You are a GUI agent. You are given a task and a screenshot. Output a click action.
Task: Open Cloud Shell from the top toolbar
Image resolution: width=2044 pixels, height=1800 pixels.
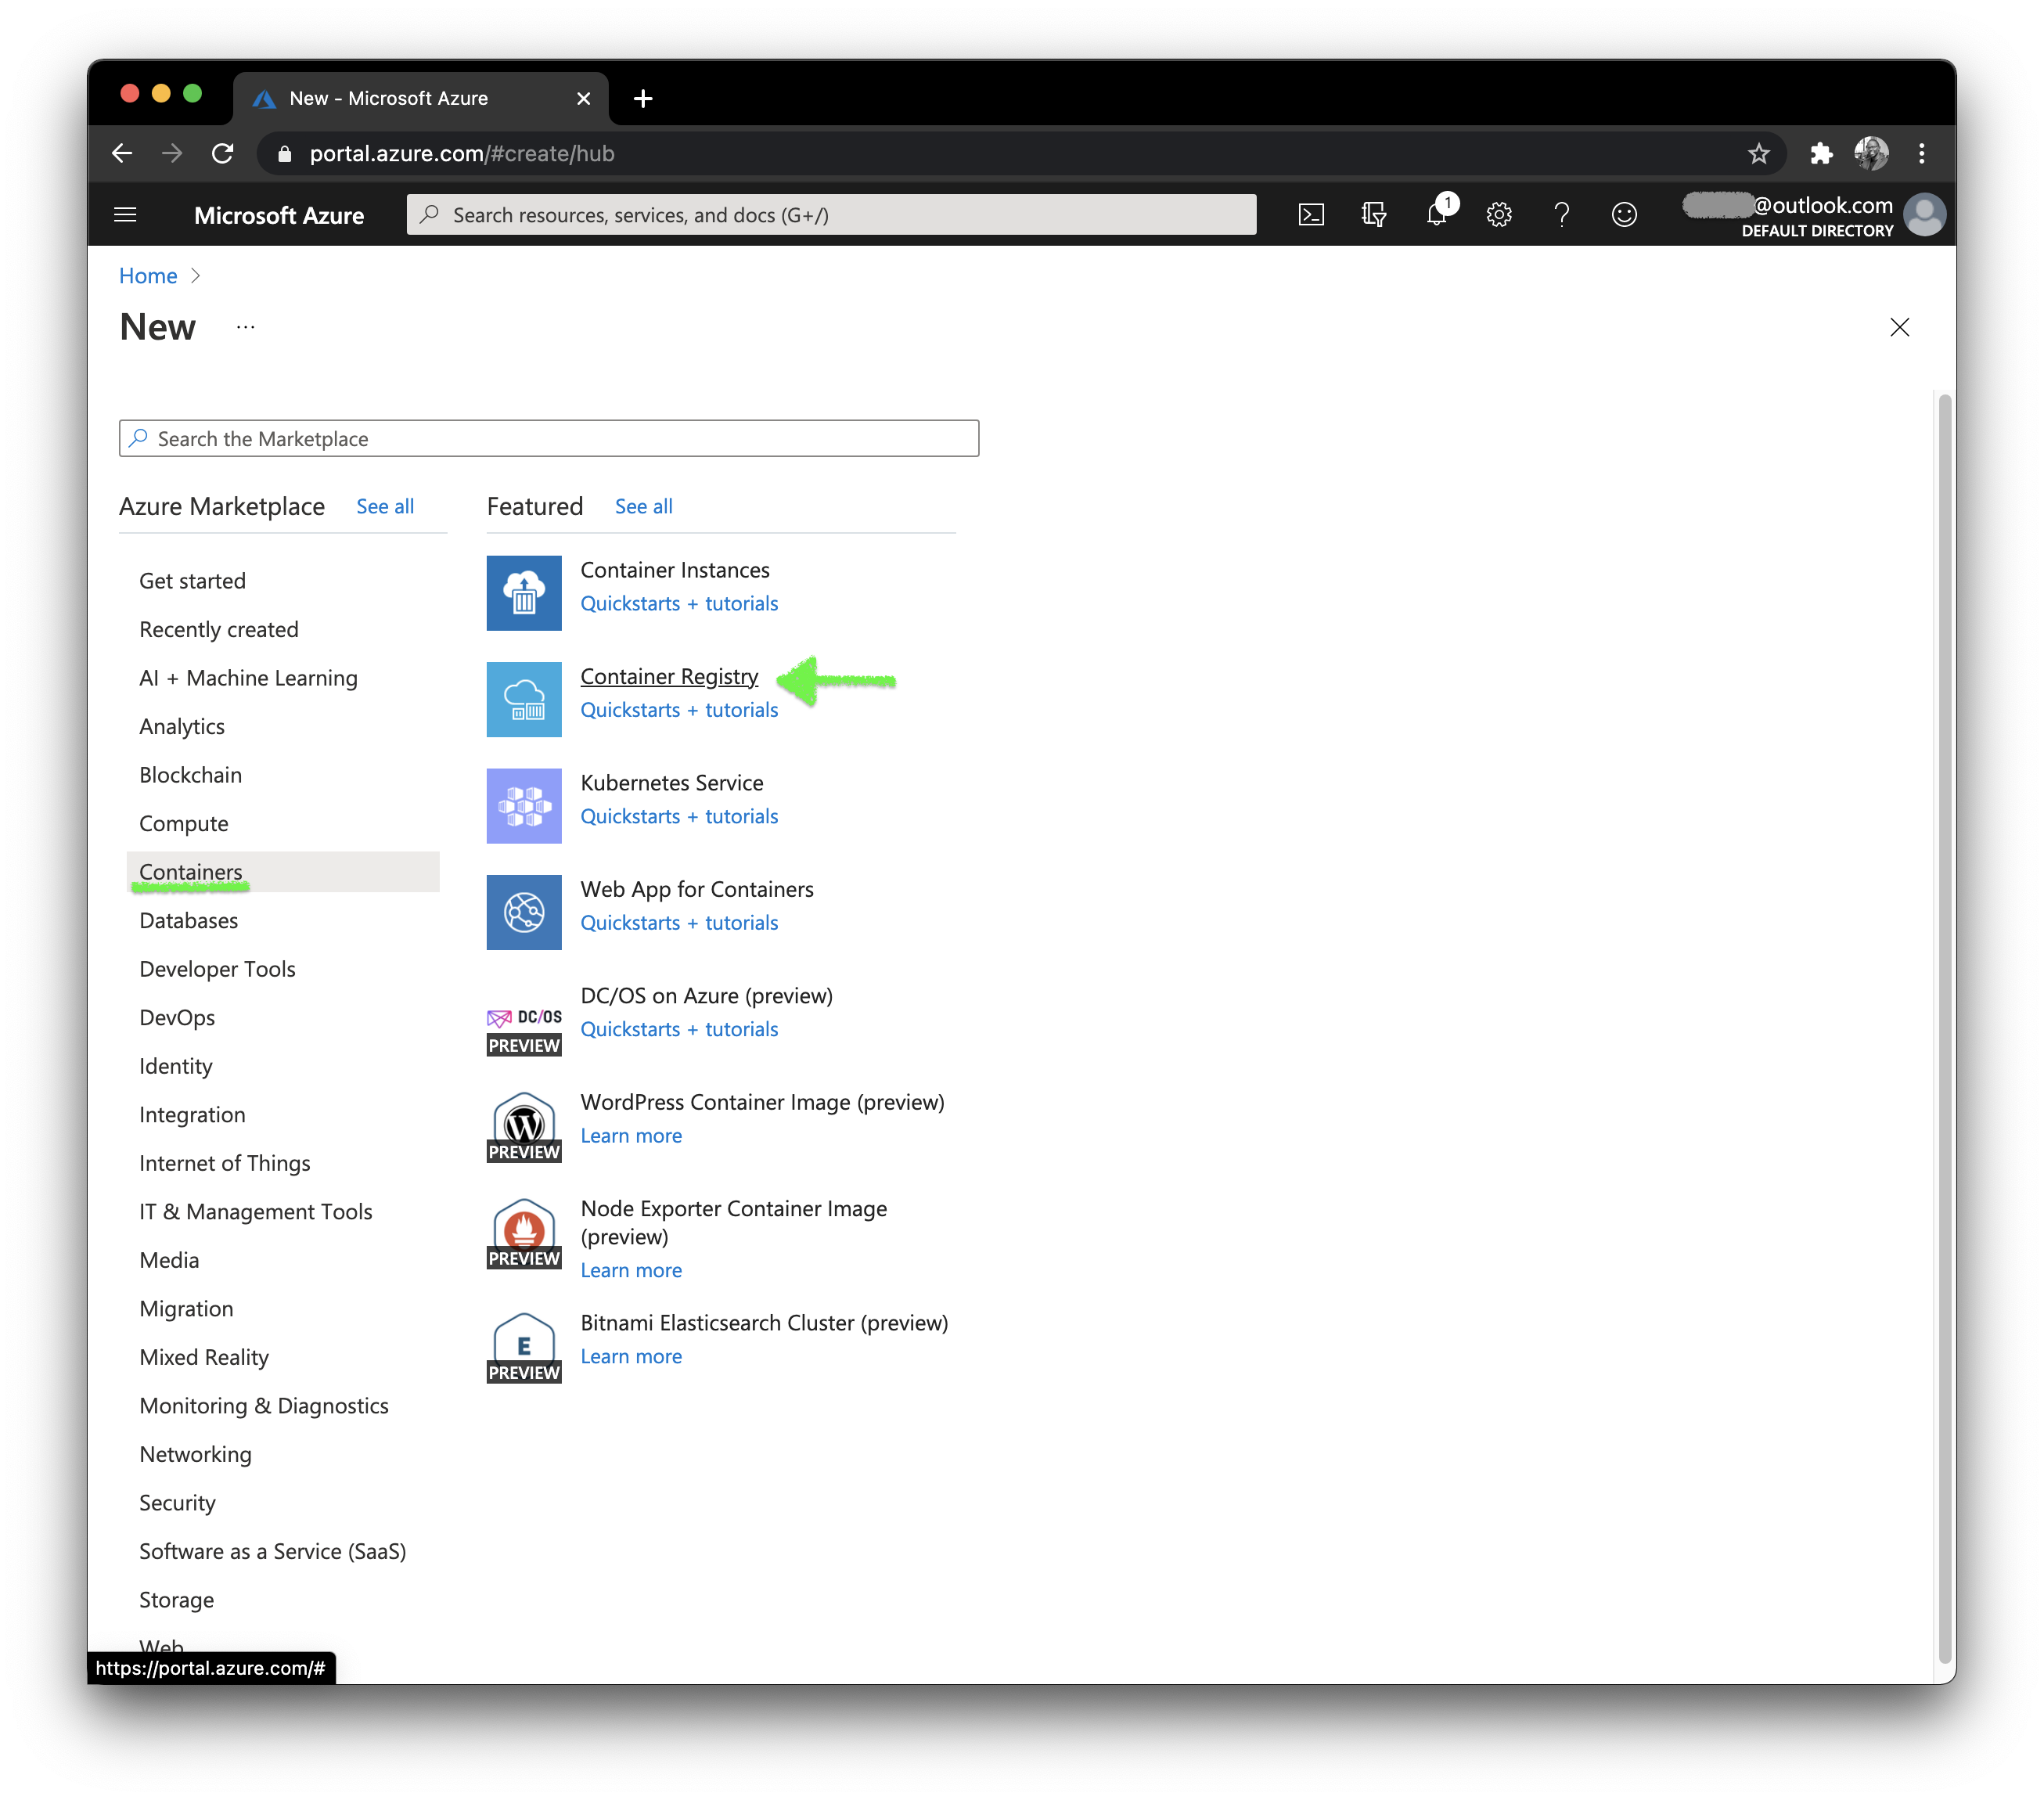pyautogui.click(x=1311, y=214)
